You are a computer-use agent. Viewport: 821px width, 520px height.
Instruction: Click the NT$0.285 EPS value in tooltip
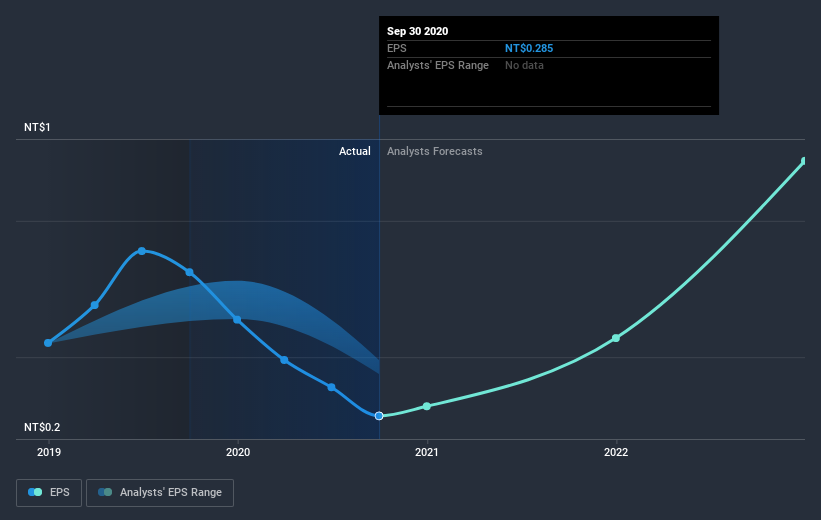[529, 48]
